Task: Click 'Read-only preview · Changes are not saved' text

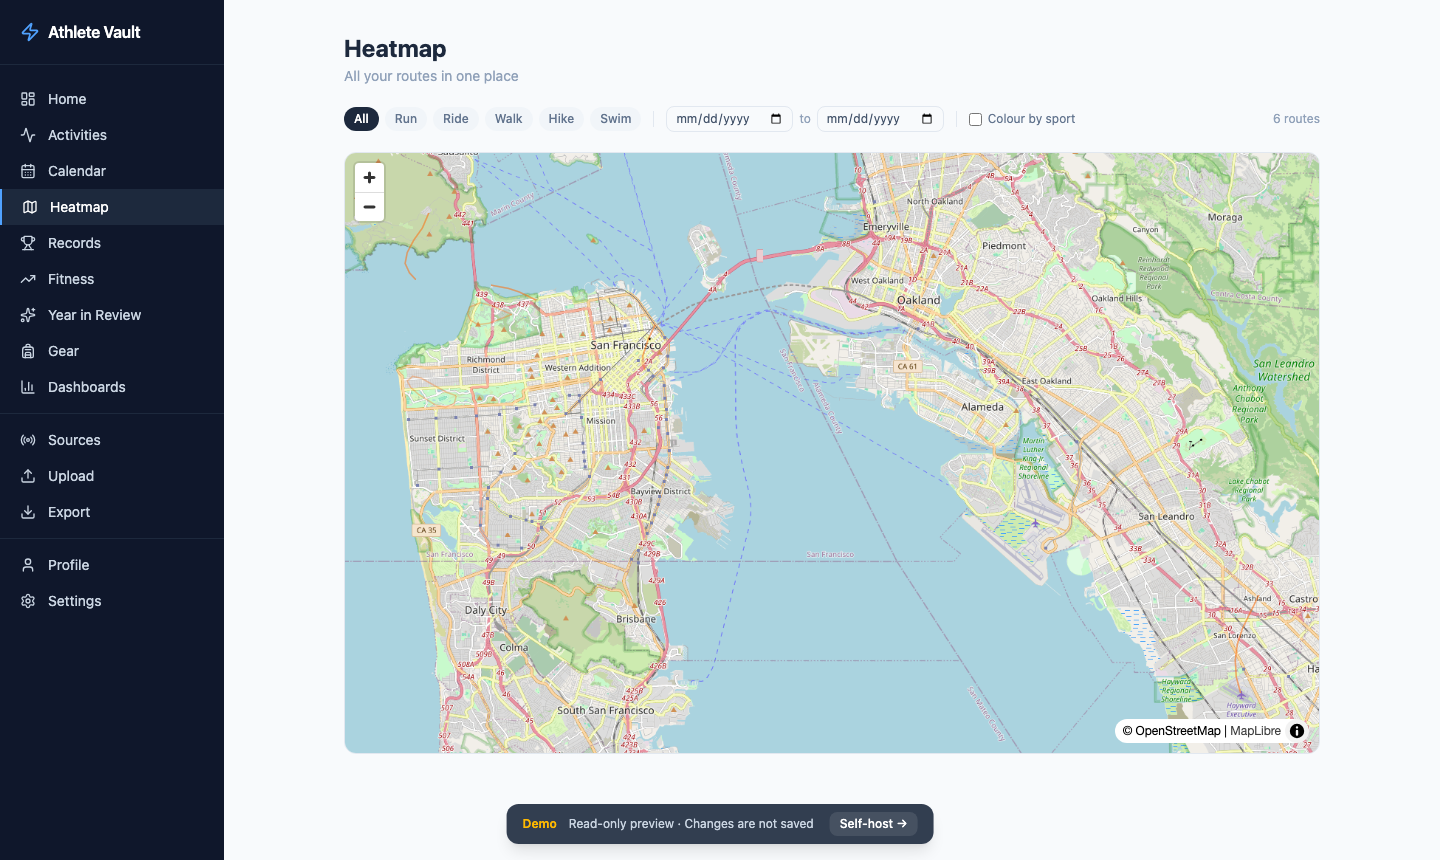Action: click(691, 824)
